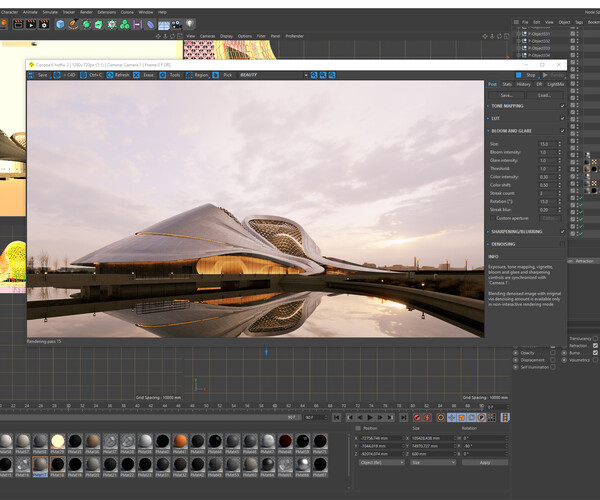The width and height of the screenshot is (600, 500).
Task: Click the orange film strip icon
Action: tap(505, 417)
